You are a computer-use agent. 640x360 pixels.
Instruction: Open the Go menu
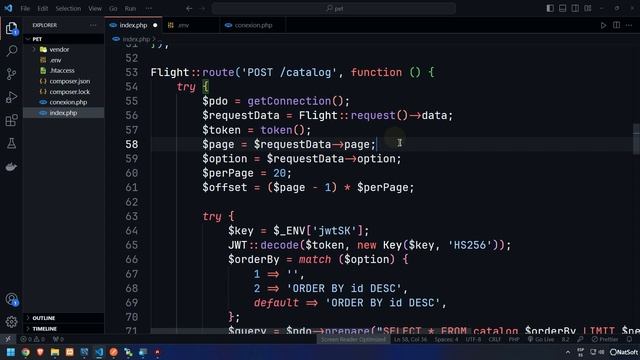tap(113, 8)
